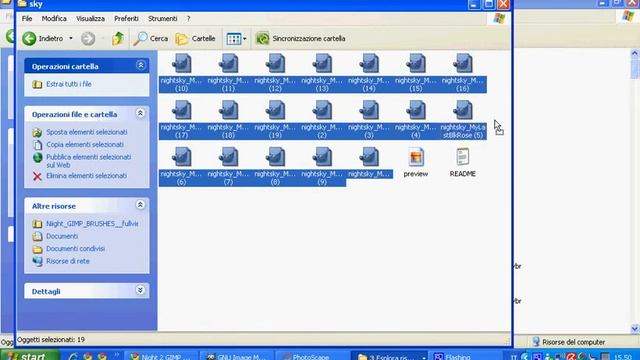Select brush file nightsky_M... (10)
Viewport: 640px width, 360px height.
(181, 73)
